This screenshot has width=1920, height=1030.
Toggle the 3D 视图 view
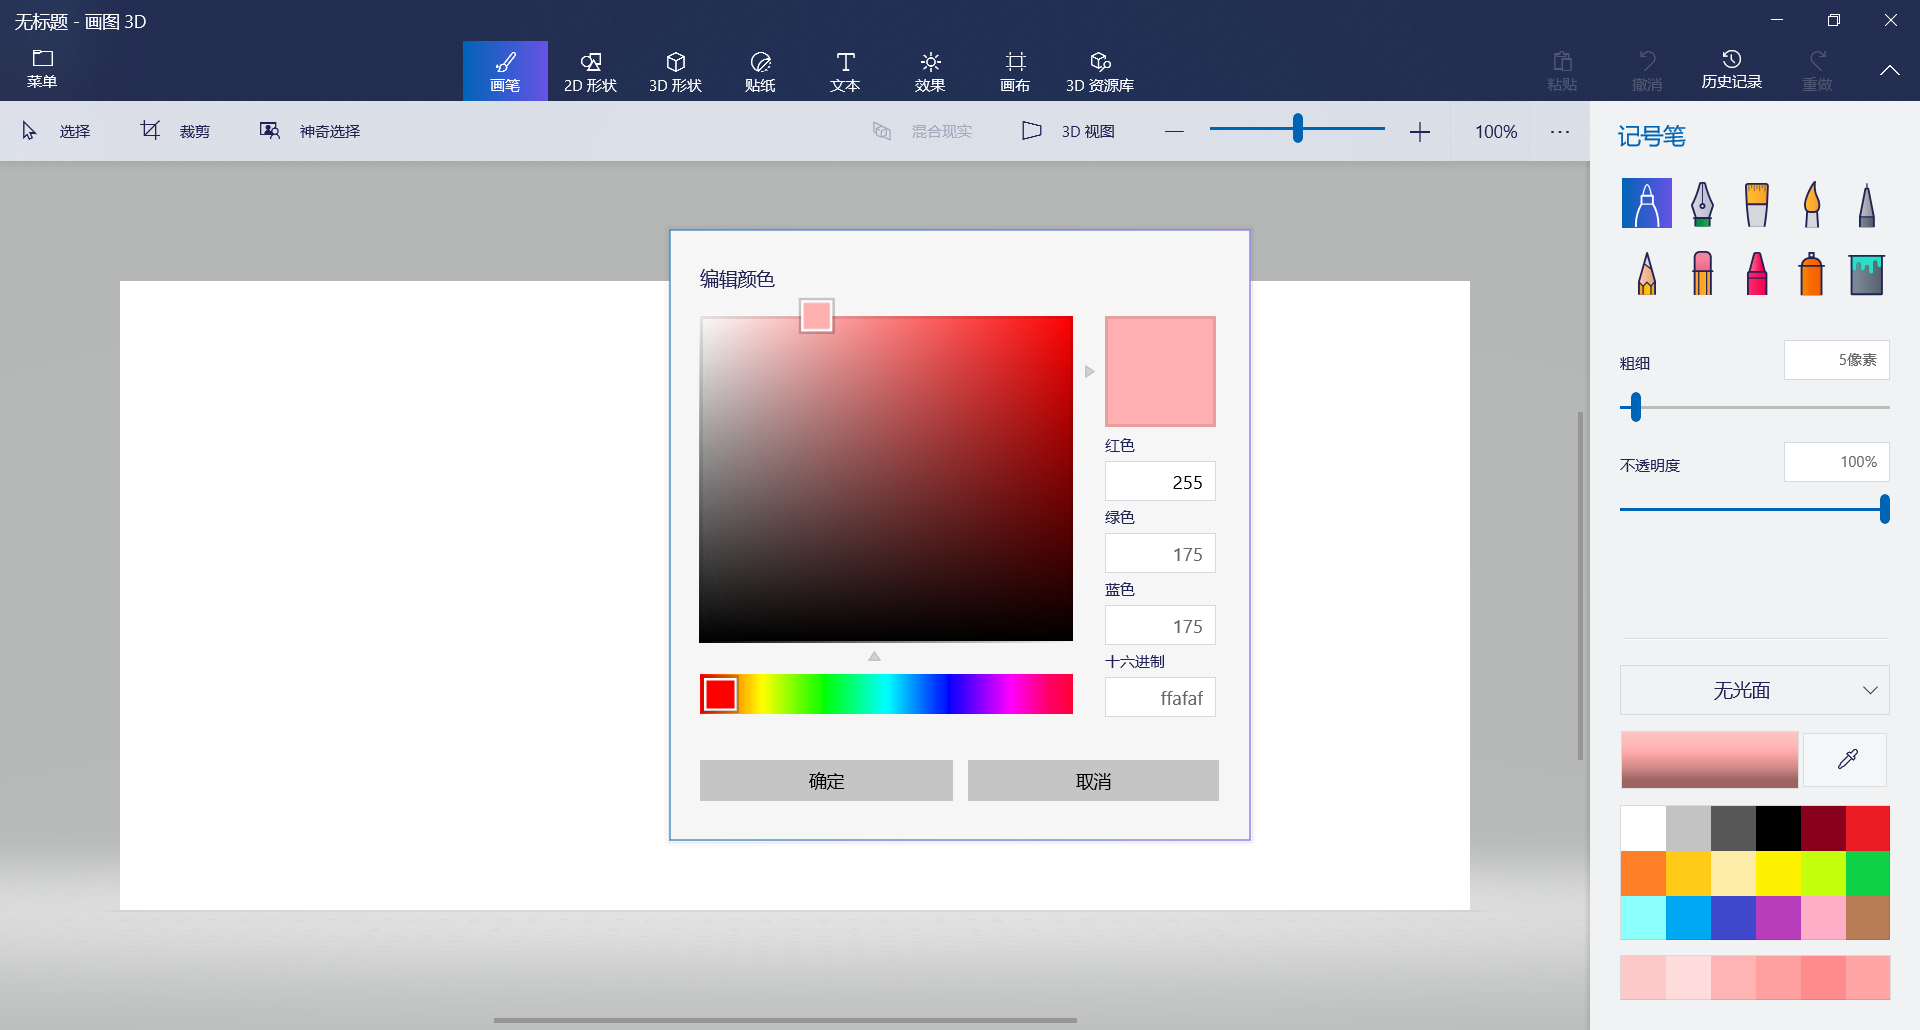tap(1068, 131)
